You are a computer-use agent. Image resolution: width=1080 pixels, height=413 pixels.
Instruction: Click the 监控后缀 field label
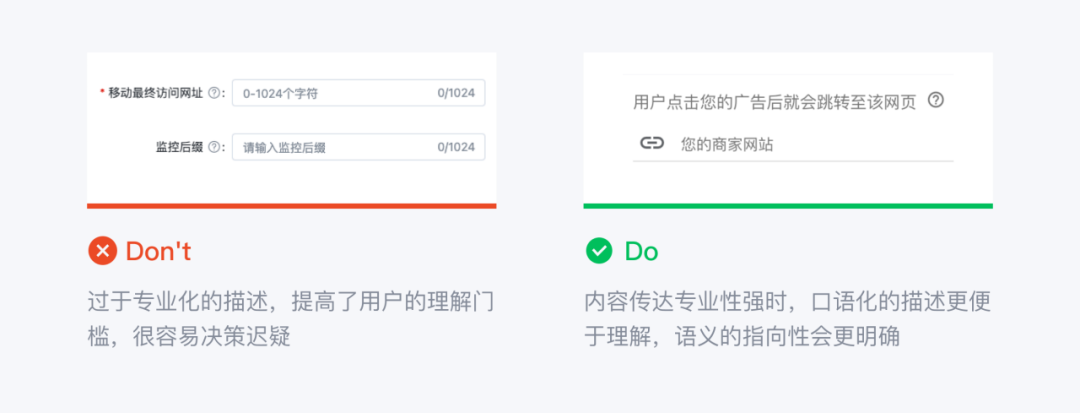(179, 147)
